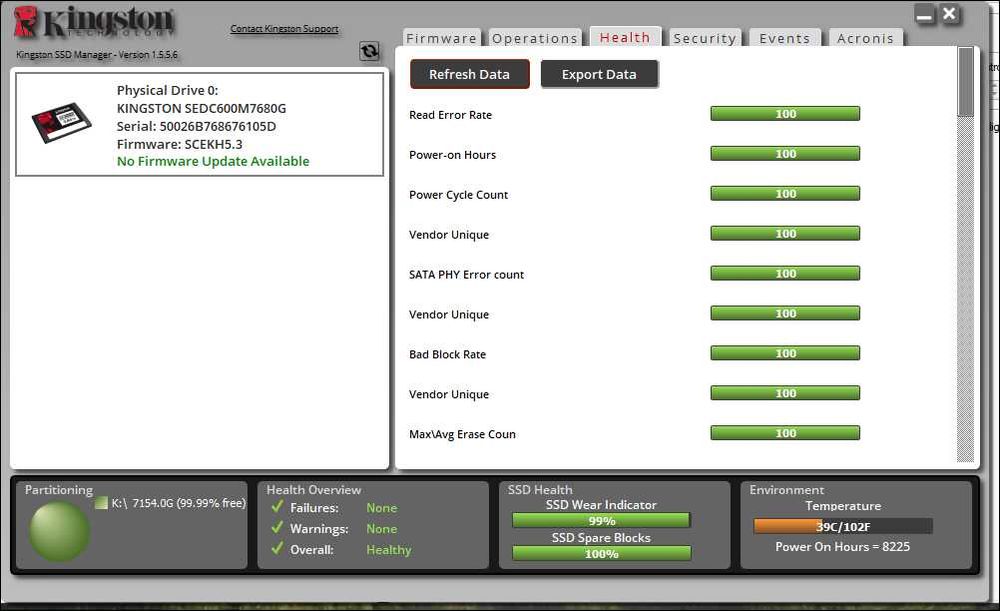Click the Read Error Rate bar
The height and width of the screenshot is (611, 1000).
click(x=785, y=114)
